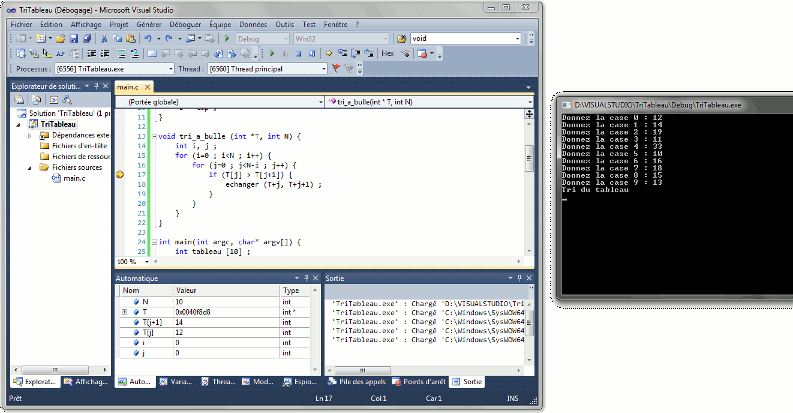793x413 pixels.
Task: Toggle the breakpoint on line 17
Action: (x=120, y=174)
